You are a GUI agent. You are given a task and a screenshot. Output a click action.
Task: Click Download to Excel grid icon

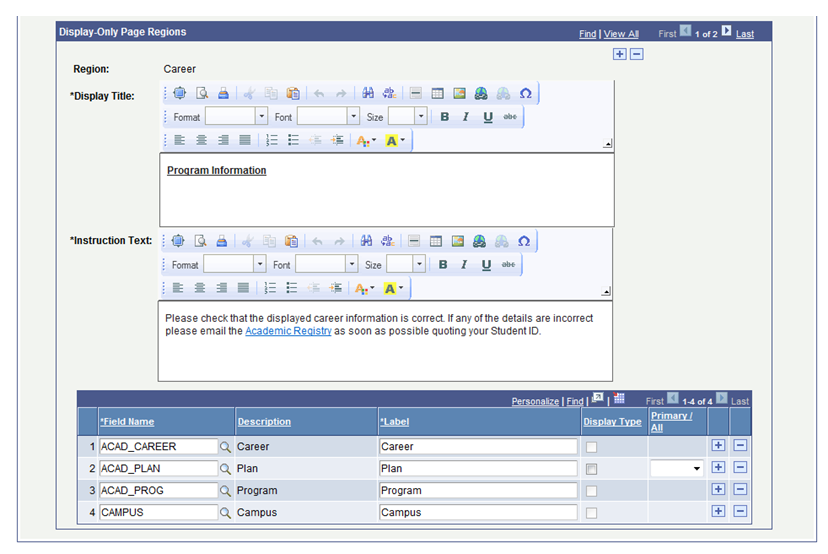619,399
